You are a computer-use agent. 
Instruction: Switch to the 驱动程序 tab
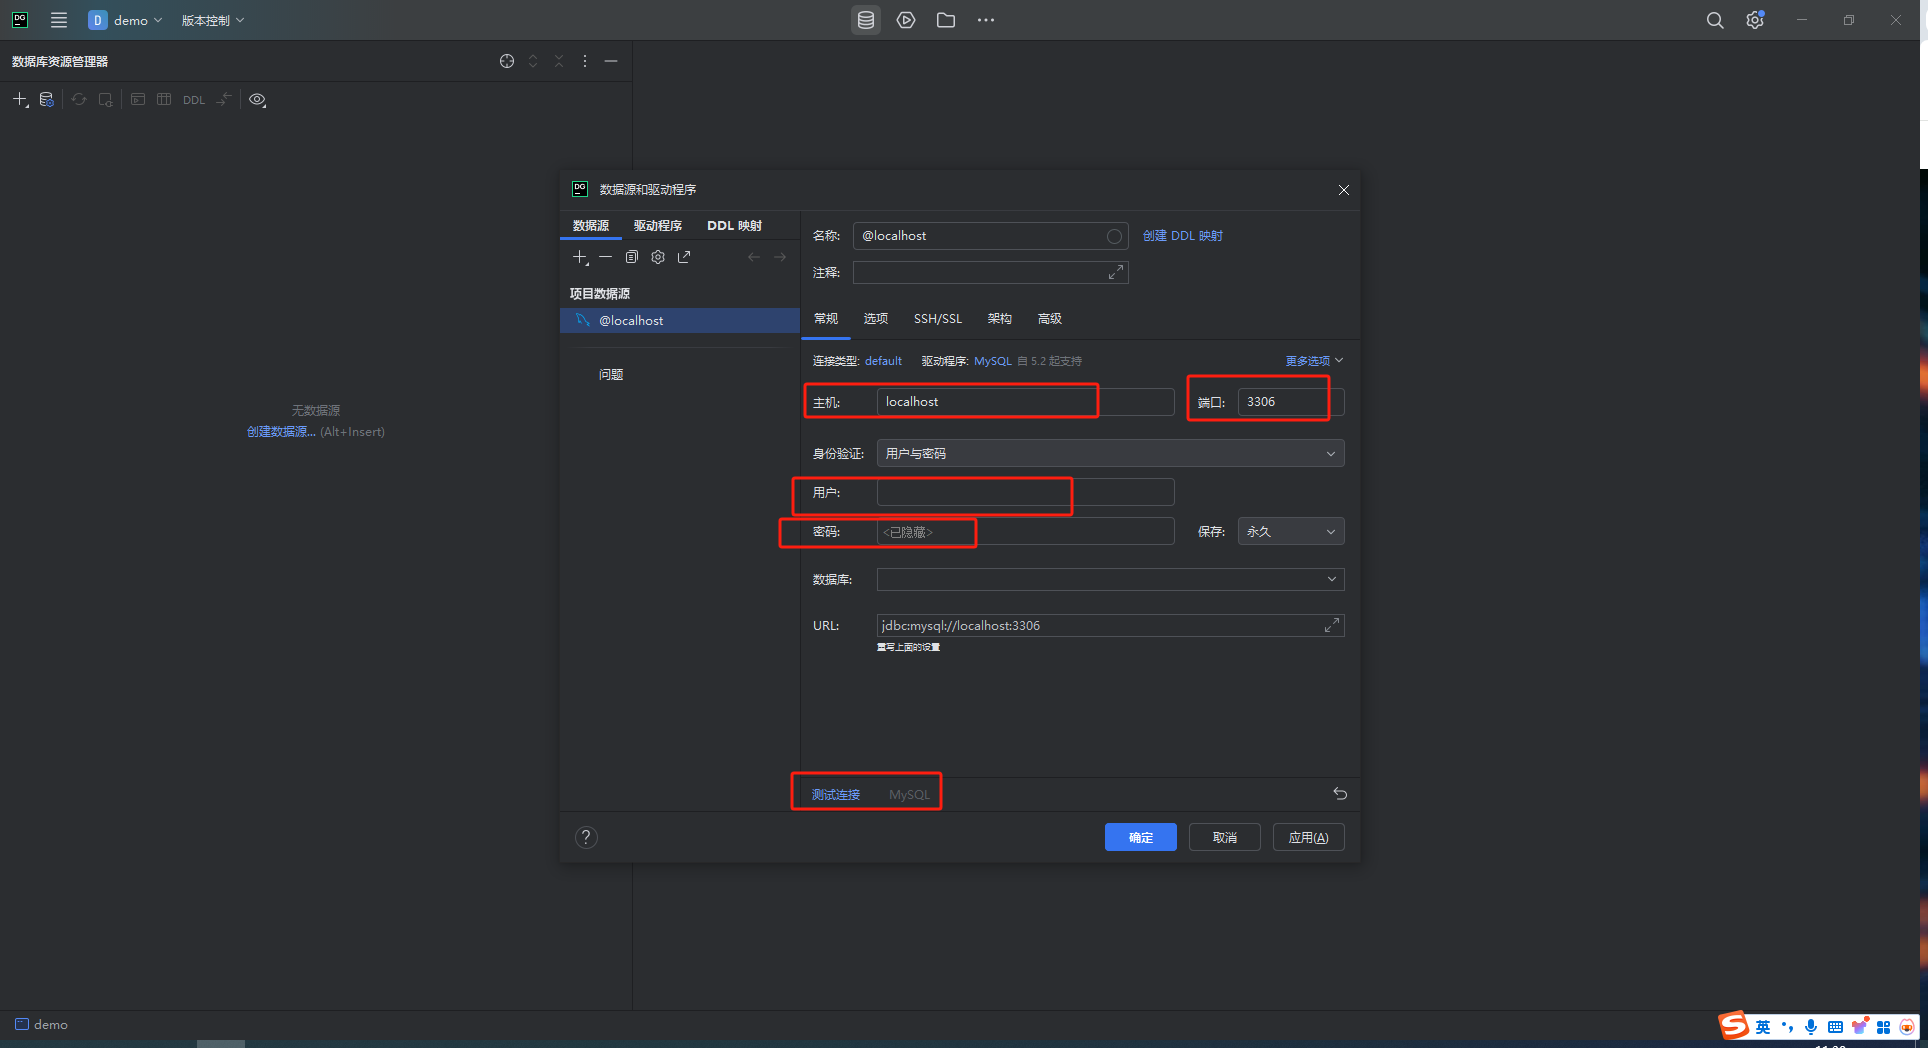click(x=658, y=226)
